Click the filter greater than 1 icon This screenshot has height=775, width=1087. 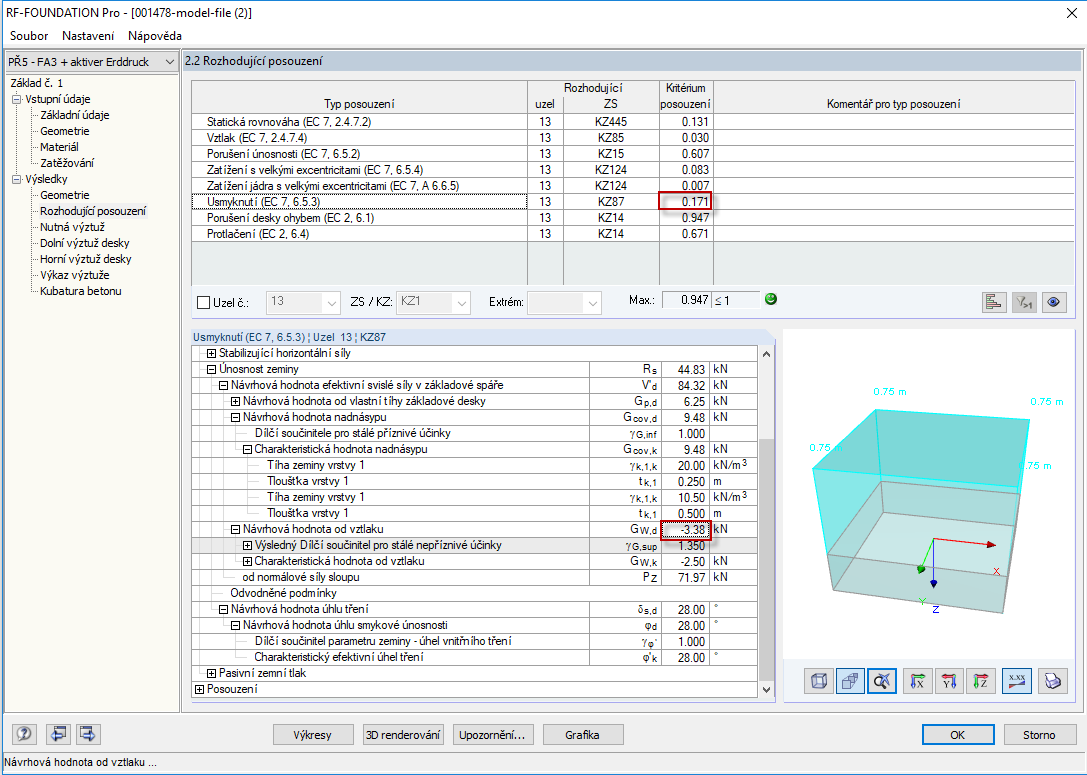point(1024,302)
